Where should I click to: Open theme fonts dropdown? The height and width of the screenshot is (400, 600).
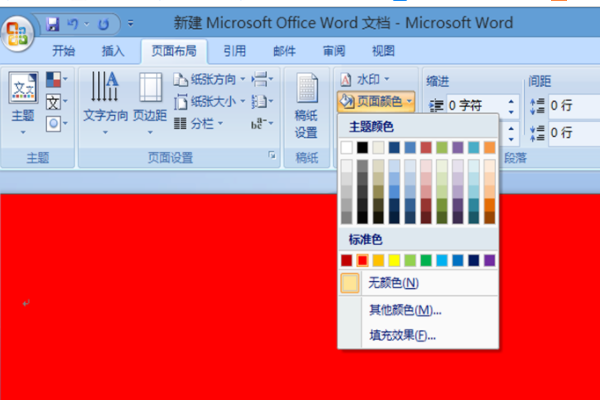click(56, 102)
